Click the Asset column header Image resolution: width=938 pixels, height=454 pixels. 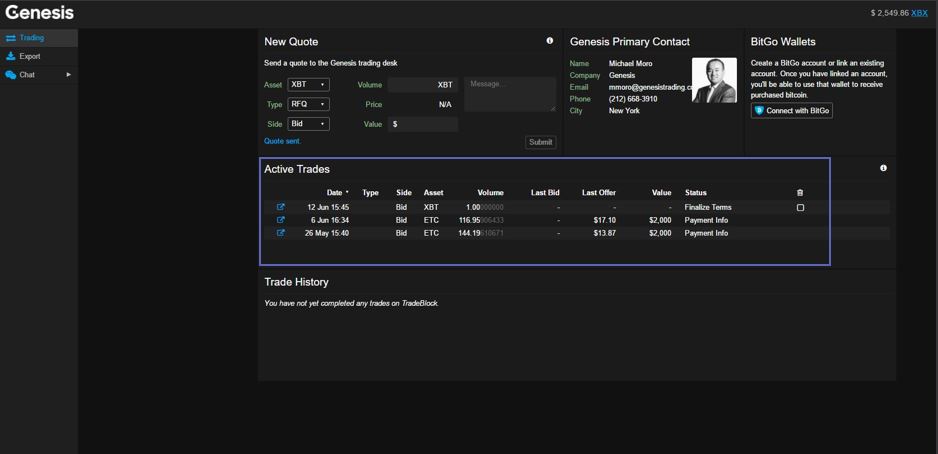click(434, 193)
